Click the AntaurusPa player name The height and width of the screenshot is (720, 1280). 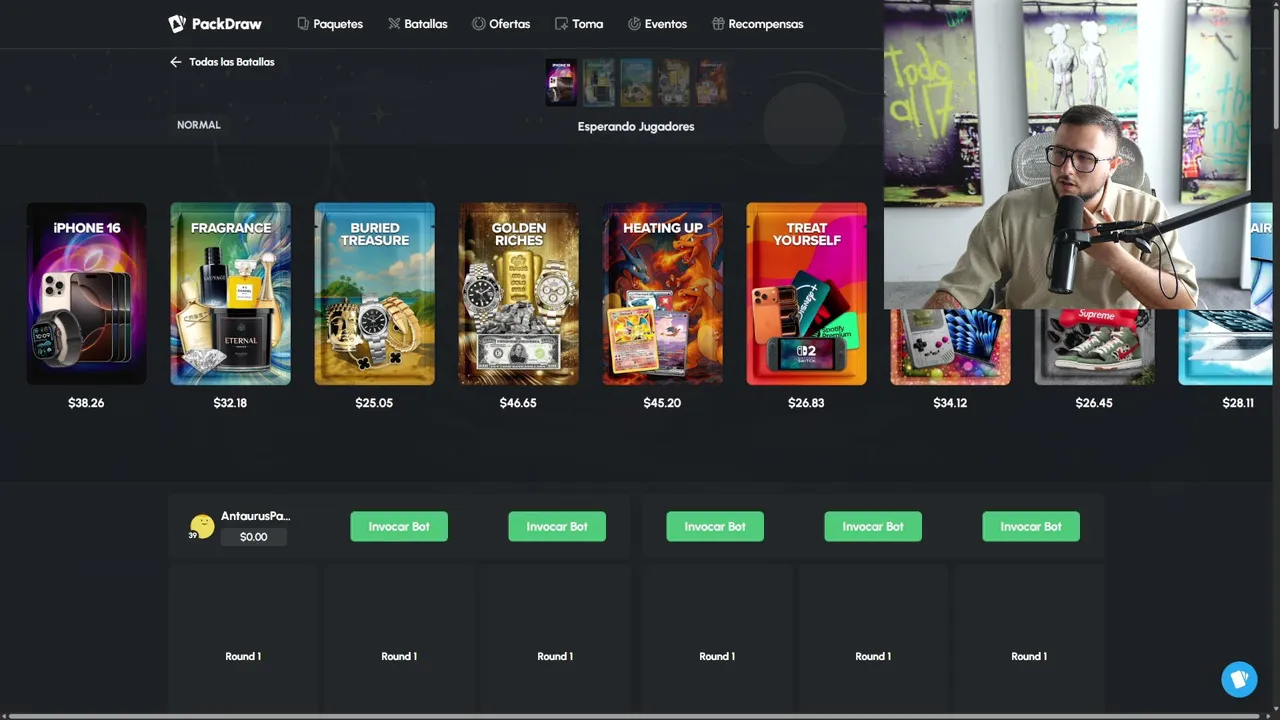coord(256,516)
